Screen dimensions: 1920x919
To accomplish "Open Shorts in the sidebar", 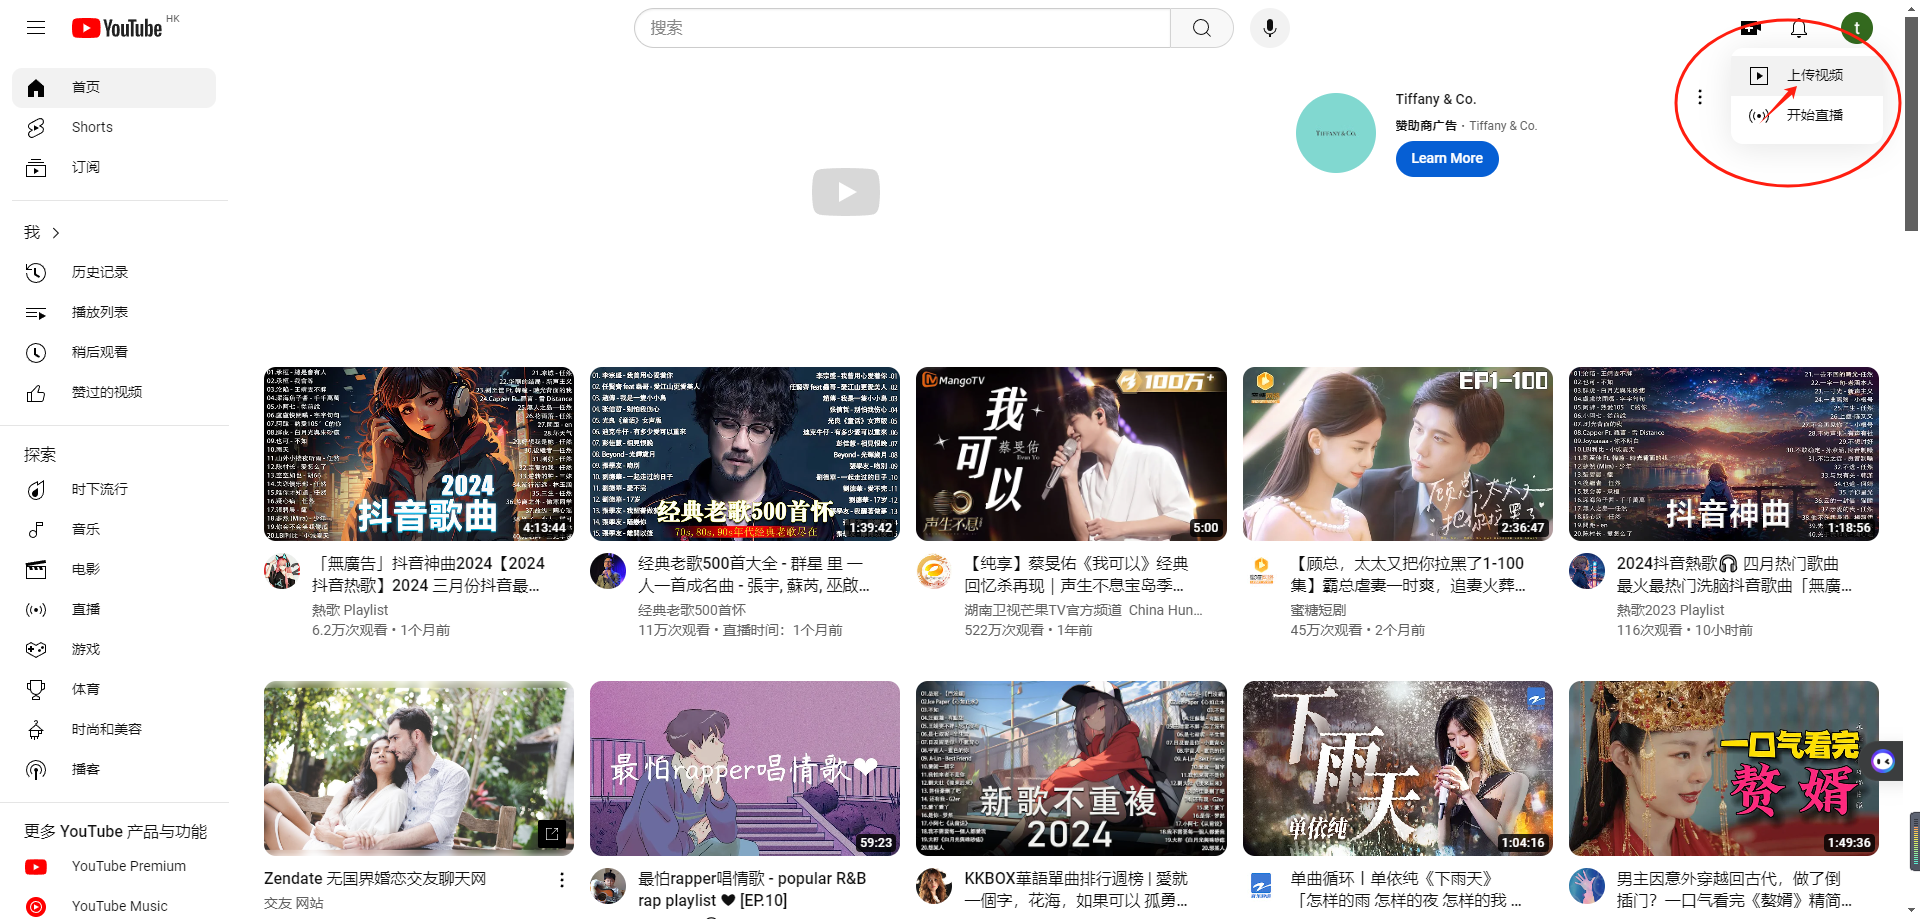I will pyautogui.click(x=92, y=127).
